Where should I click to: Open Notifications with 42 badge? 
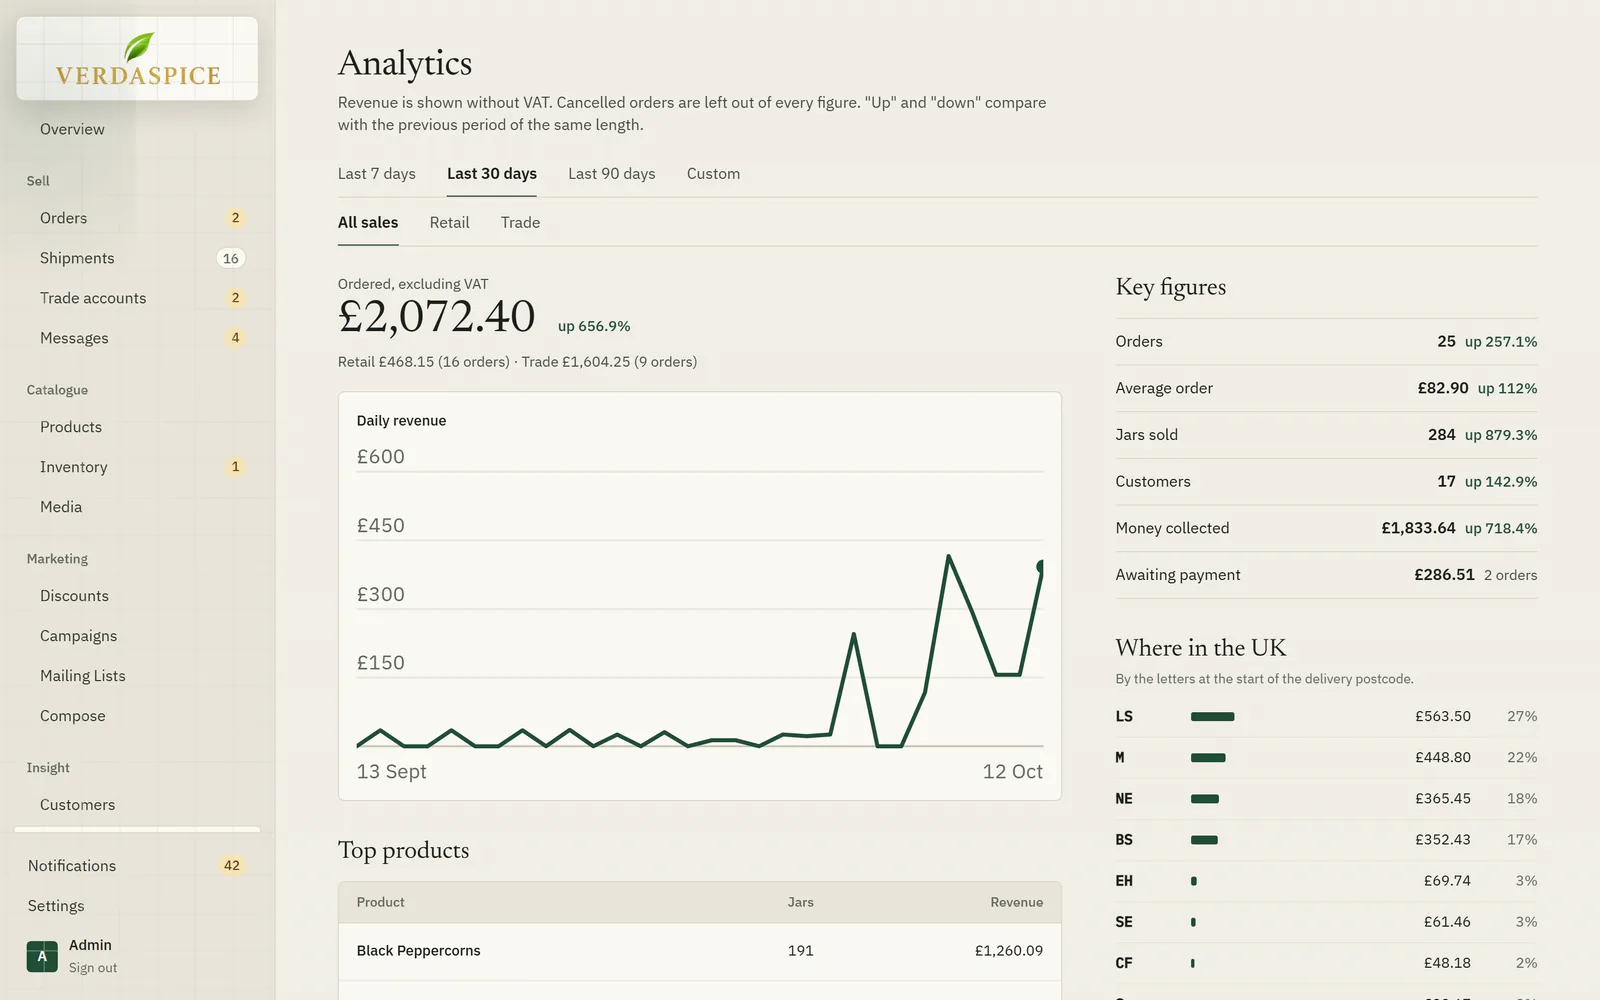pyautogui.click(x=136, y=866)
